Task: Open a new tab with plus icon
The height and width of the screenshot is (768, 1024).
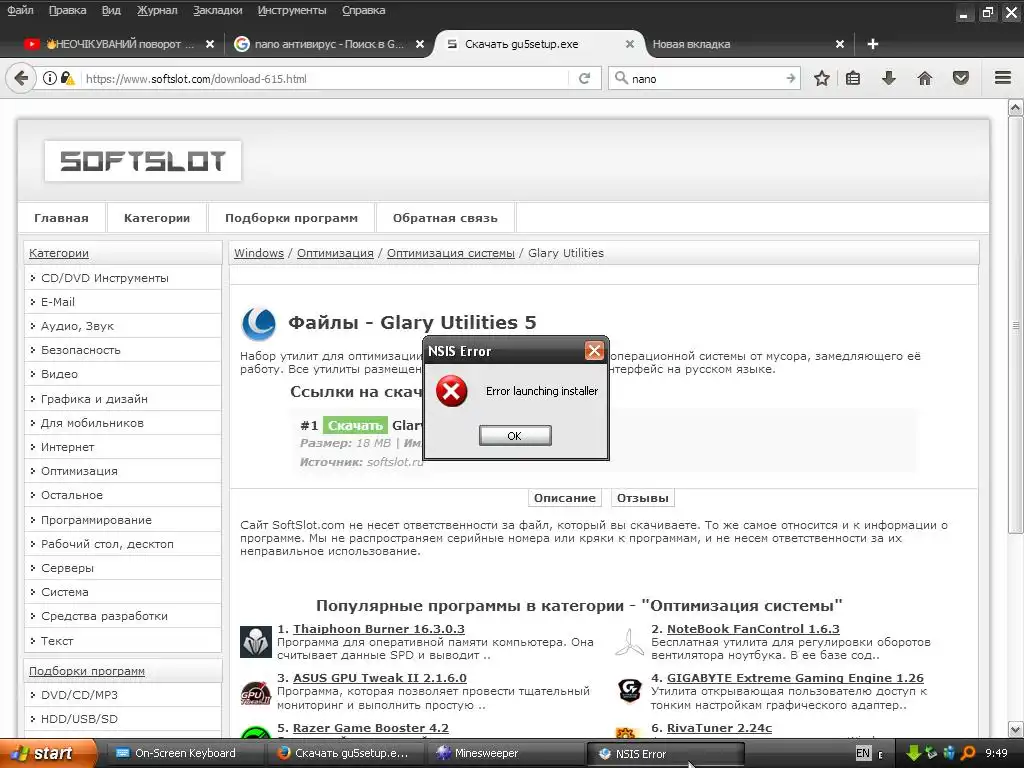Action: 872,44
